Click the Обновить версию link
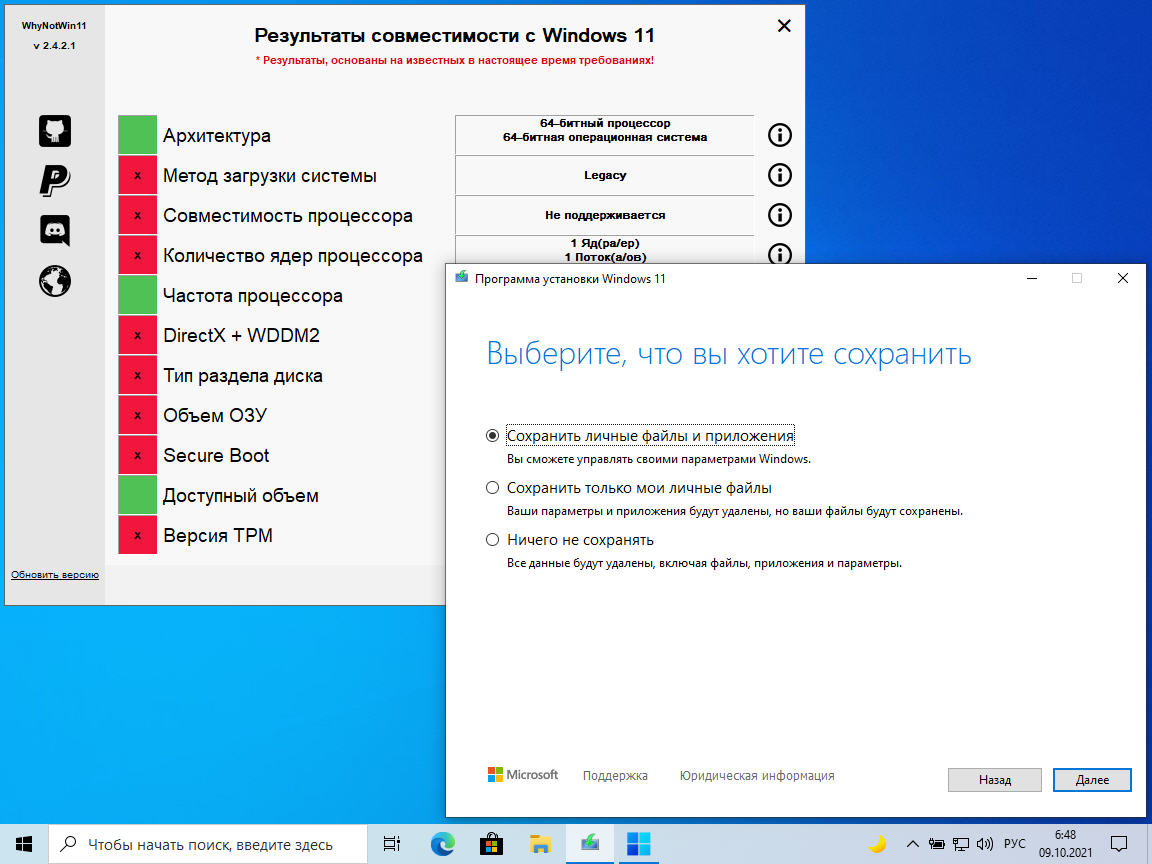The image size is (1152, 864). pos(54,575)
